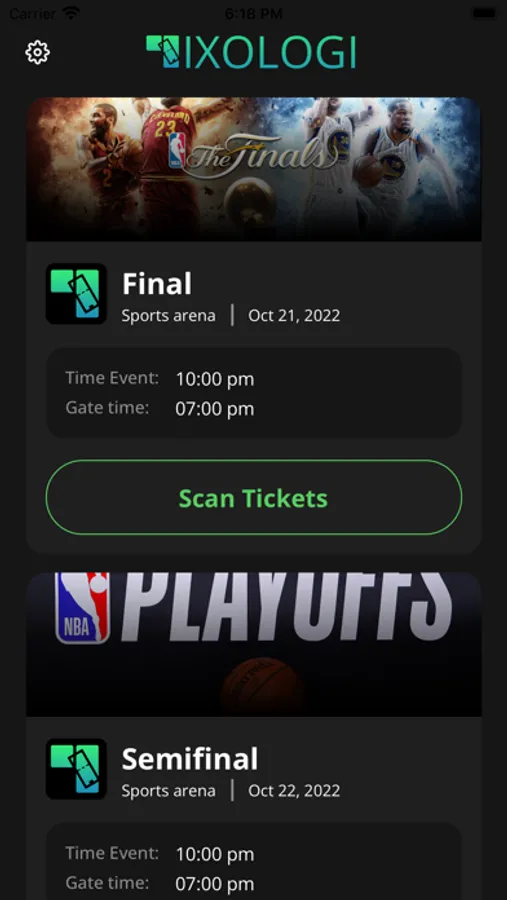
Task: Tap Scan Tickets for the Final event
Action: point(254,498)
